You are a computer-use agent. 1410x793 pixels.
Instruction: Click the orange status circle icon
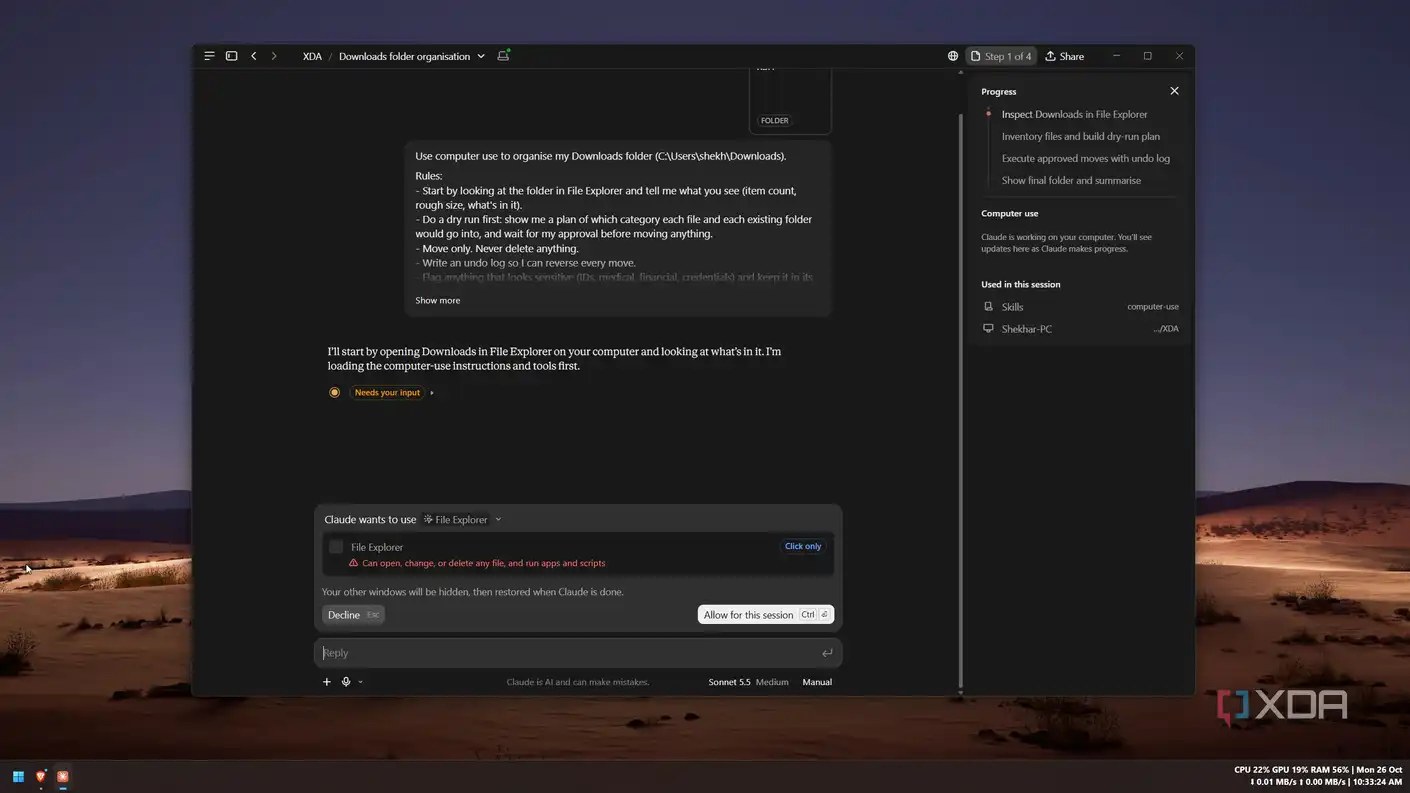pyautogui.click(x=334, y=392)
